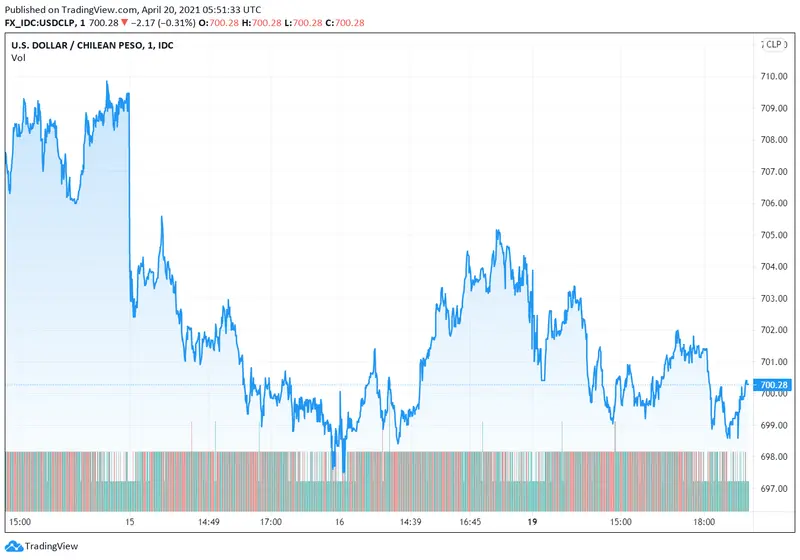Select the 16:45 time axis label
The height and width of the screenshot is (560, 800).
tap(470, 521)
